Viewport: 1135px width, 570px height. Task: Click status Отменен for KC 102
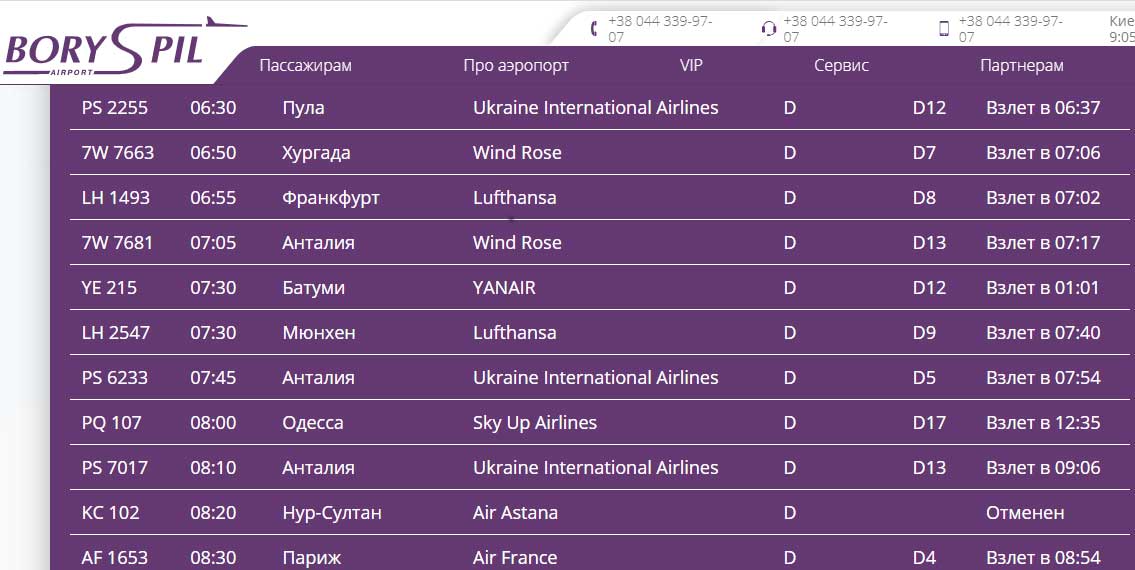click(1025, 513)
